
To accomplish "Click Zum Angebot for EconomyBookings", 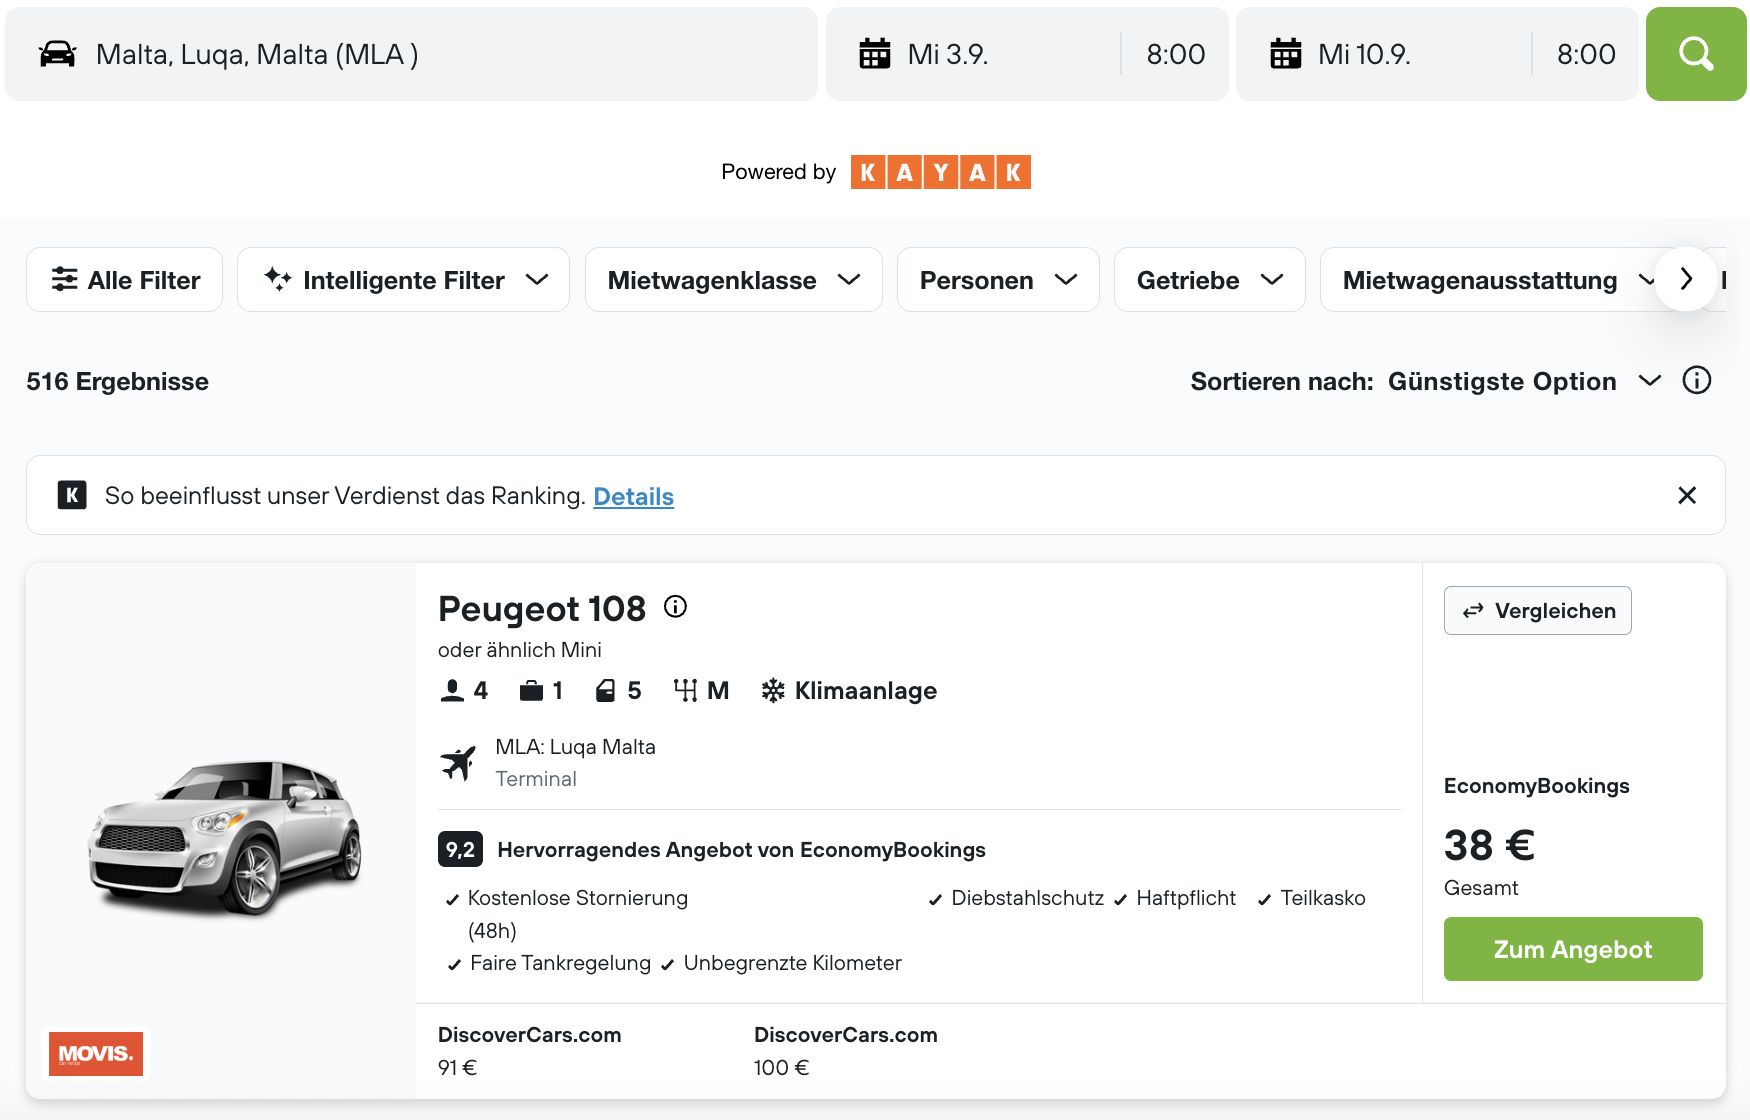I will (1573, 949).
